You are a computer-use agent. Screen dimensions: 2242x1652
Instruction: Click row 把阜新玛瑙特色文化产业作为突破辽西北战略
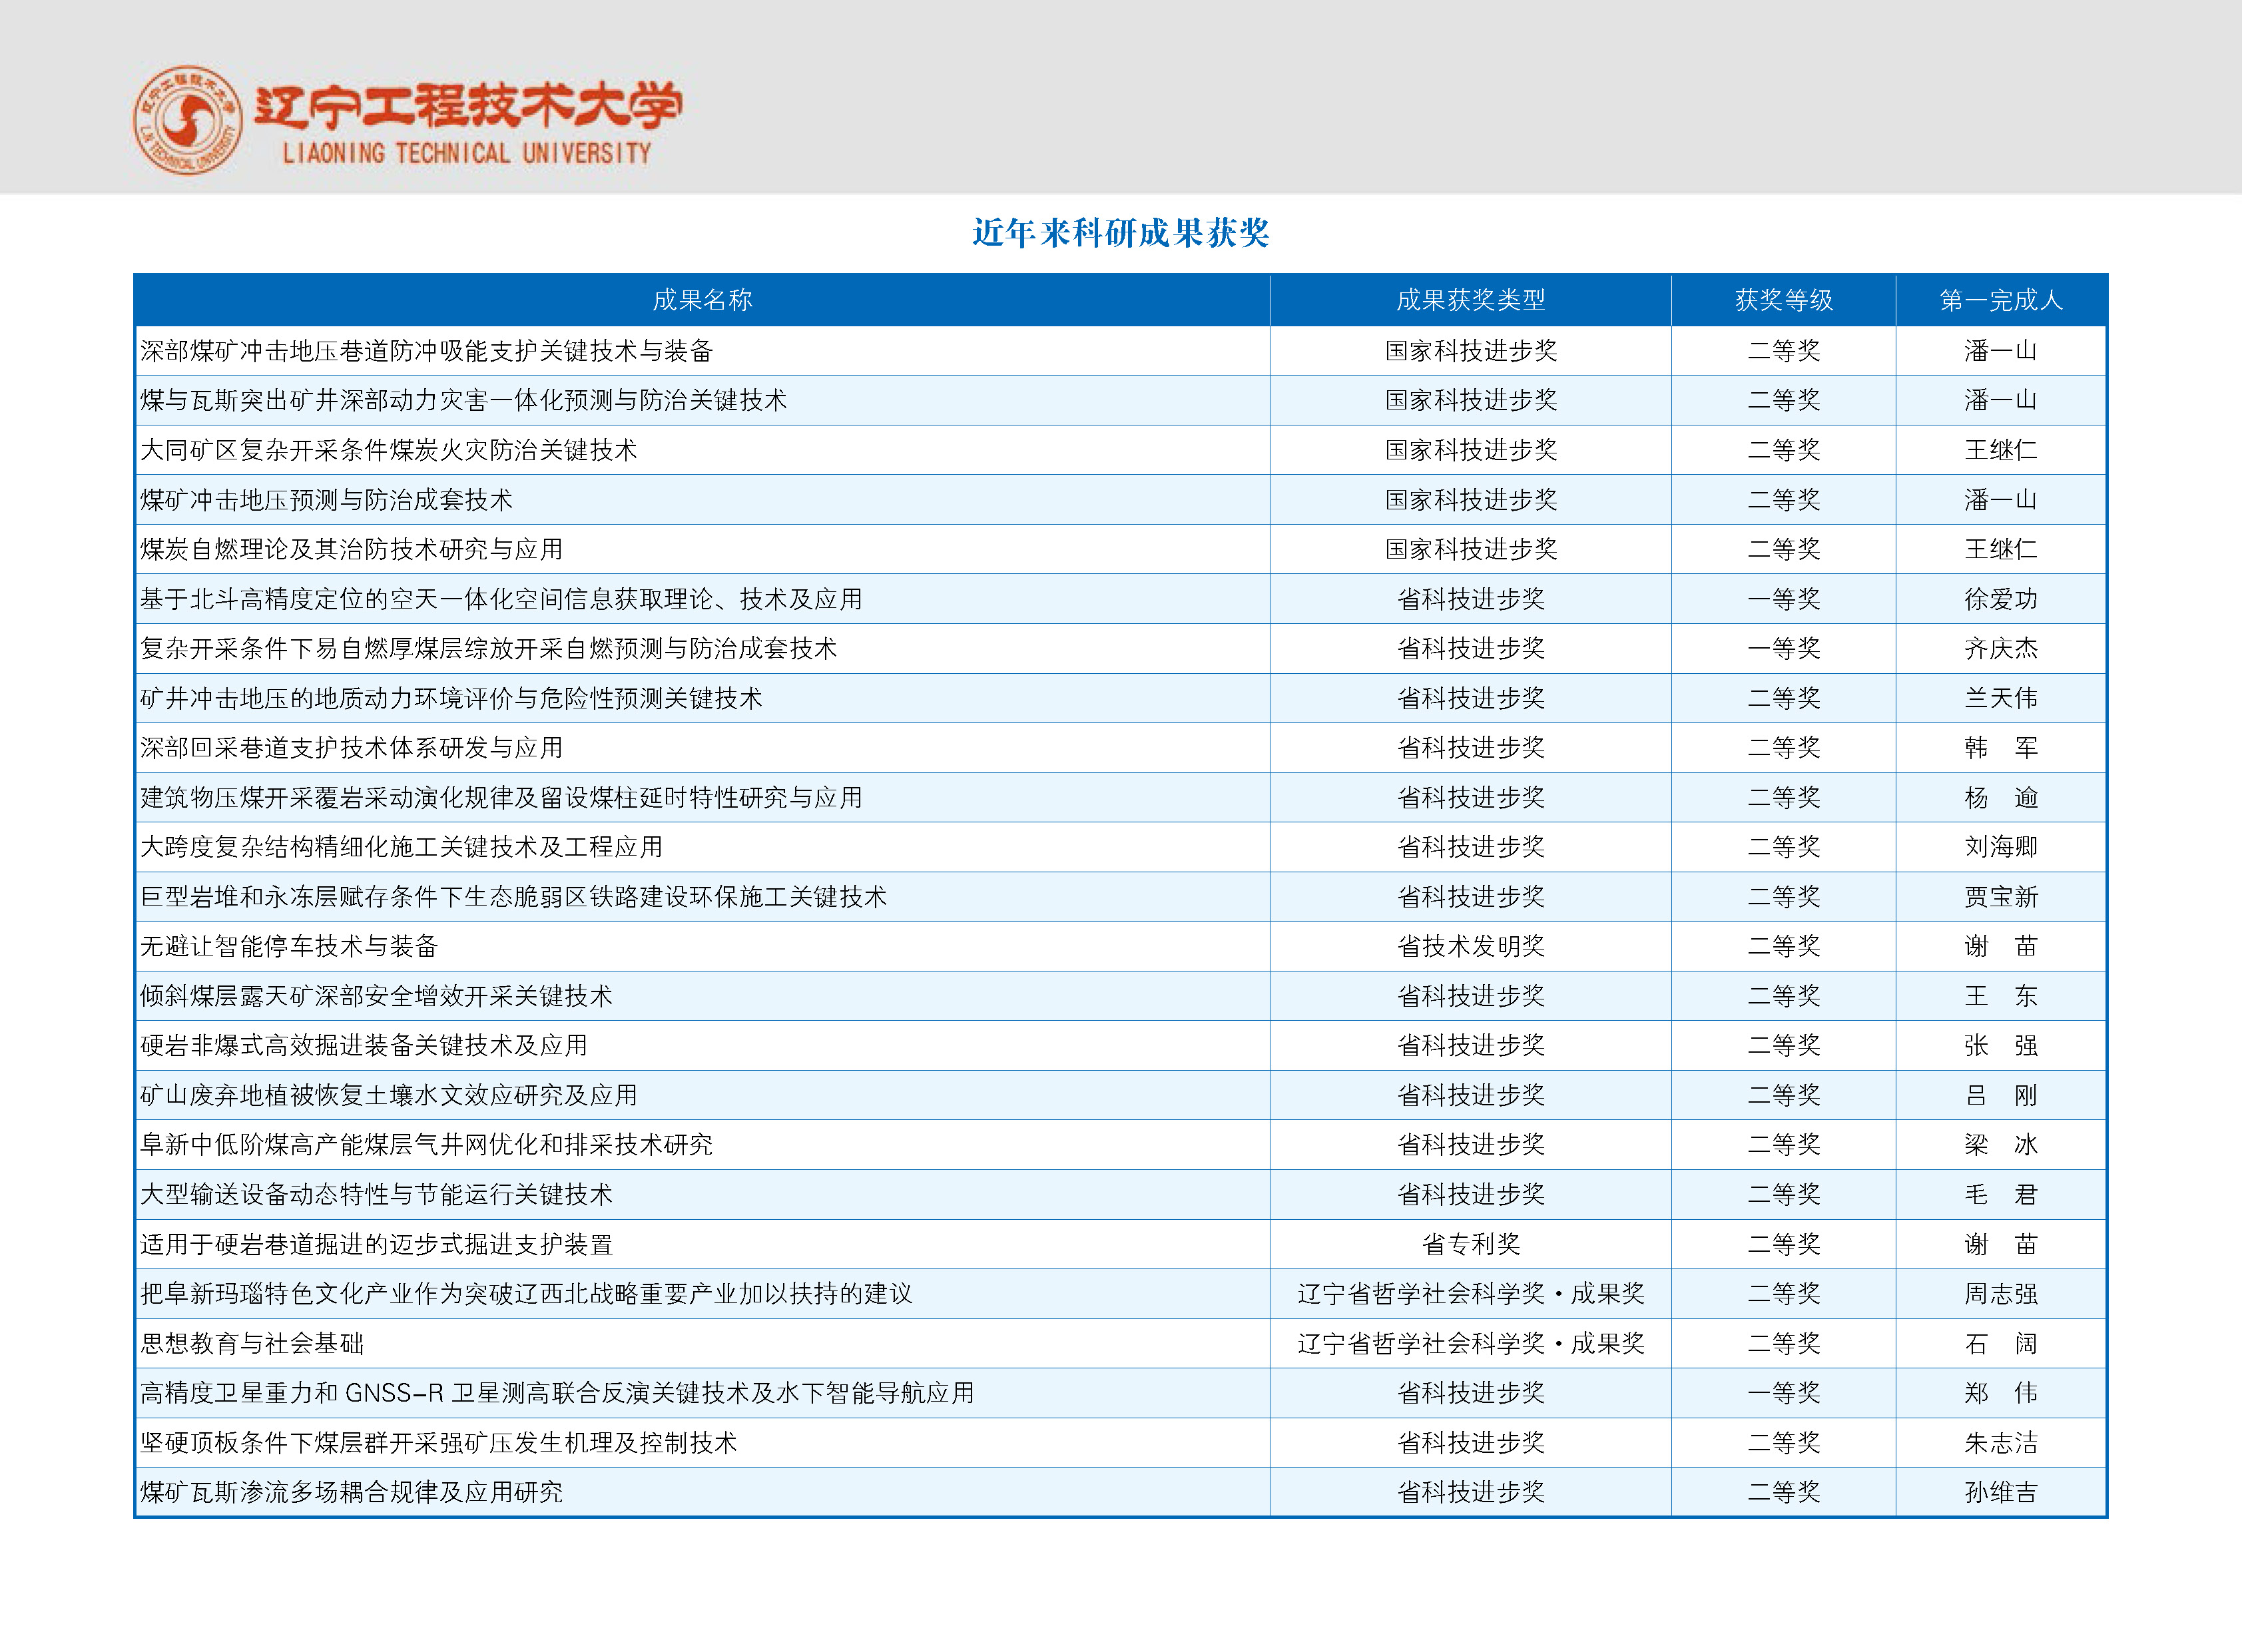[x=1120, y=1294]
